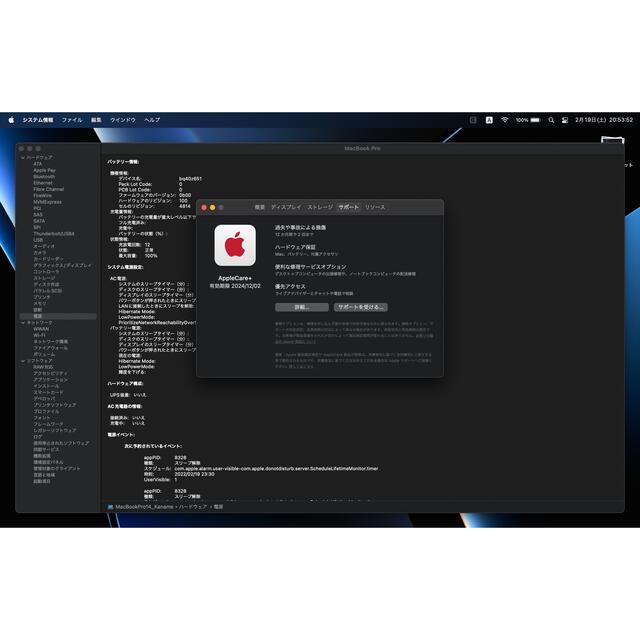Open the Wi-Fi status menu

point(505,120)
